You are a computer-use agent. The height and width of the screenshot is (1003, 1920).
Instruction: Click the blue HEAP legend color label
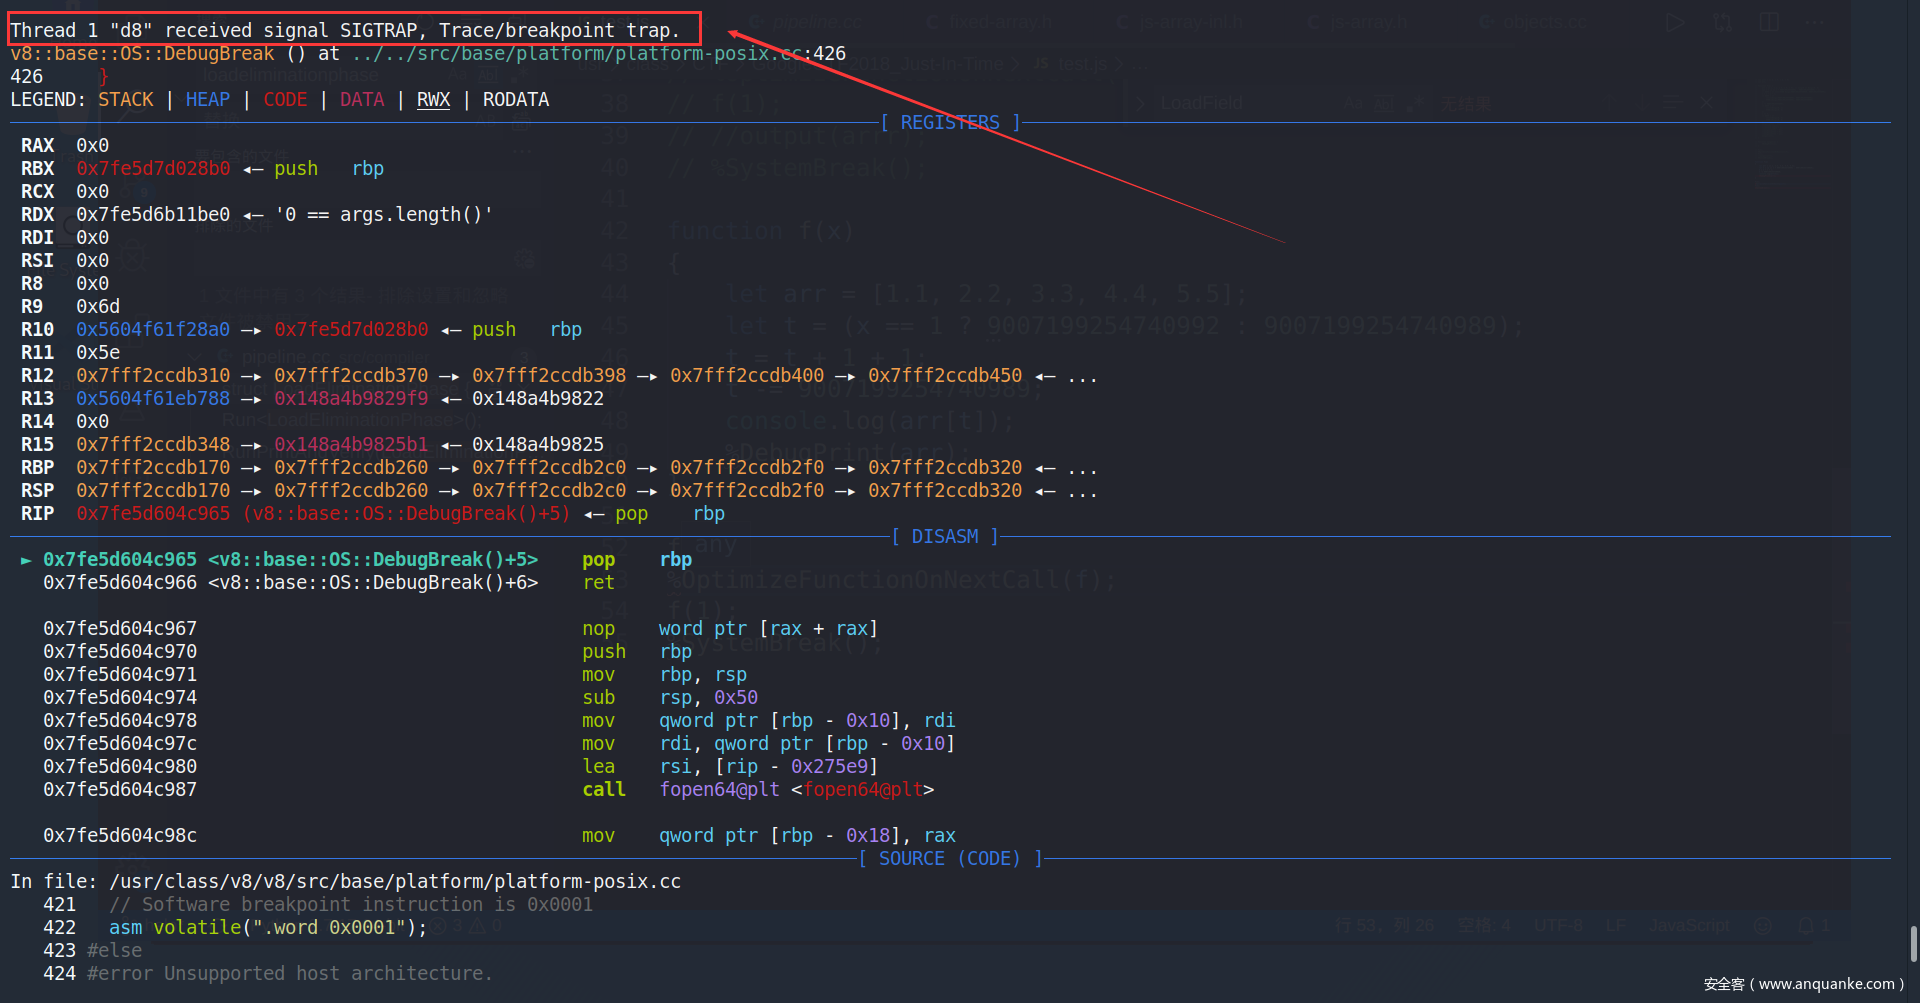tap(207, 100)
